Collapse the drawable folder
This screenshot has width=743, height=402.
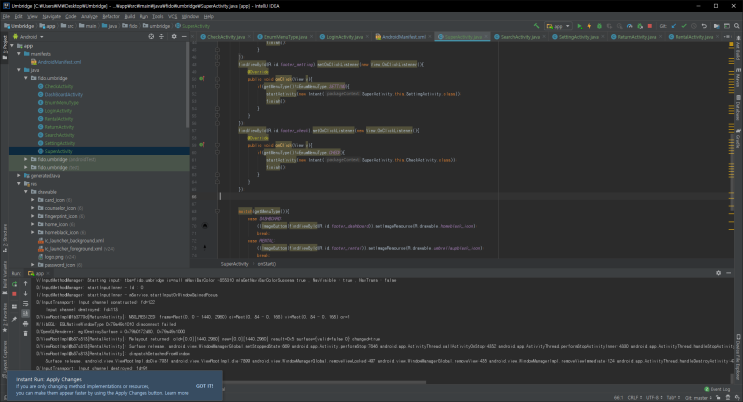pos(26,192)
